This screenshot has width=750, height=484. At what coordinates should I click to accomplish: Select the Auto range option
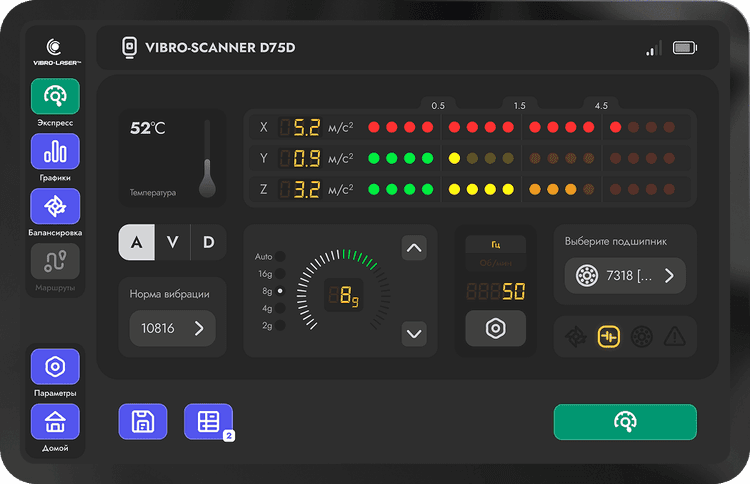click(x=280, y=256)
